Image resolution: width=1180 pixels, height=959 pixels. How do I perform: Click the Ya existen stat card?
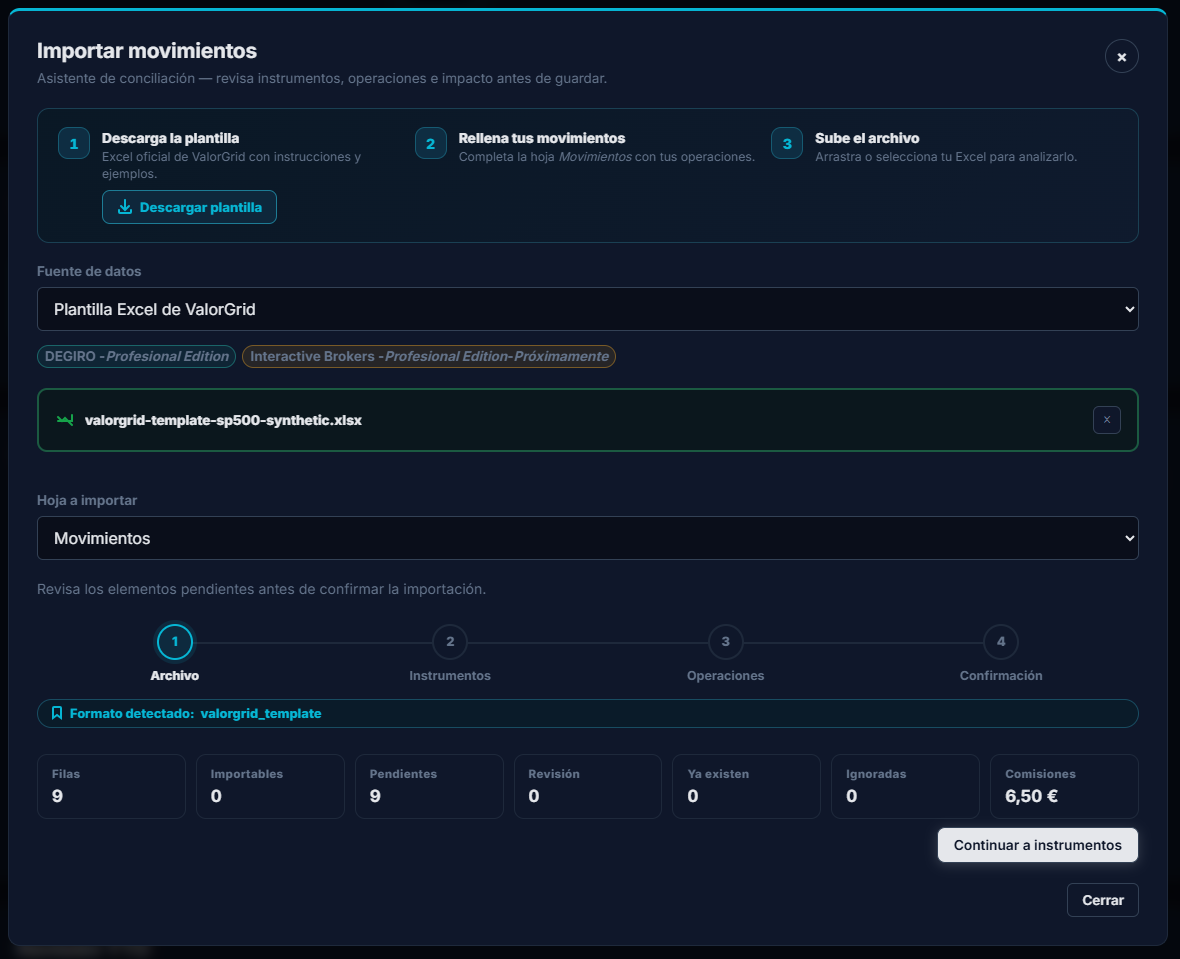click(747, 787)
